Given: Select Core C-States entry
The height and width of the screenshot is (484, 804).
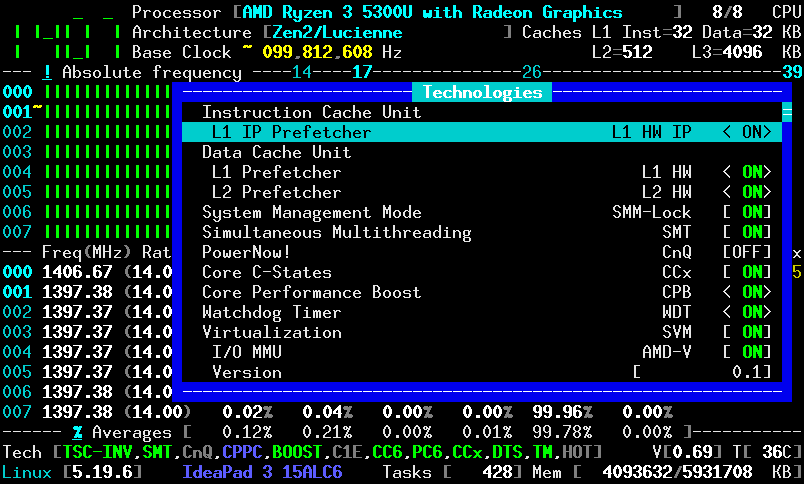Looking at the screenshot, I should coord(267,272).
